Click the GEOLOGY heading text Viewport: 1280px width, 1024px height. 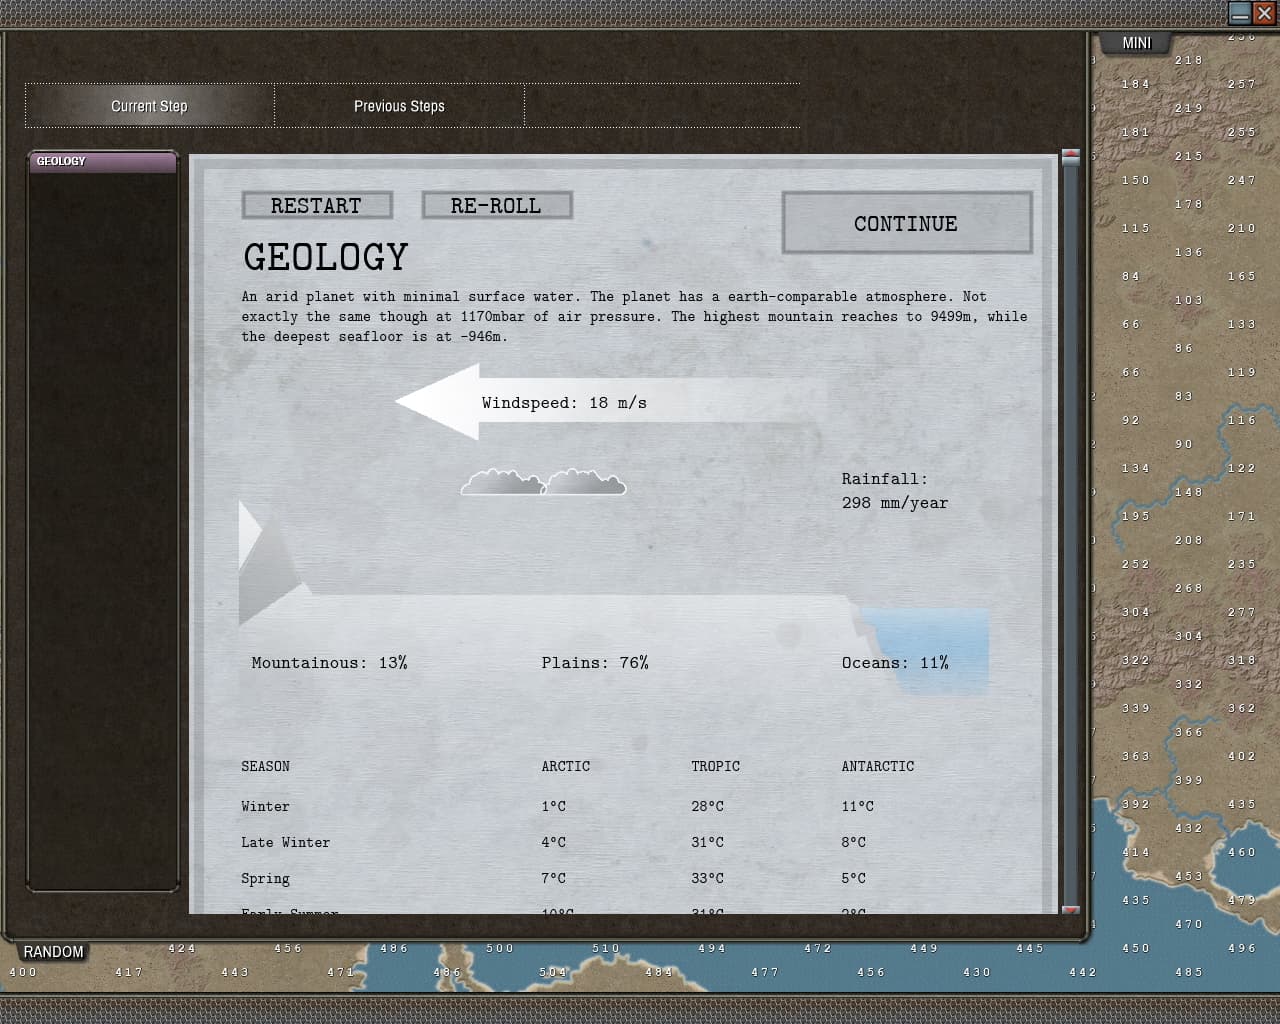point(326,258)
